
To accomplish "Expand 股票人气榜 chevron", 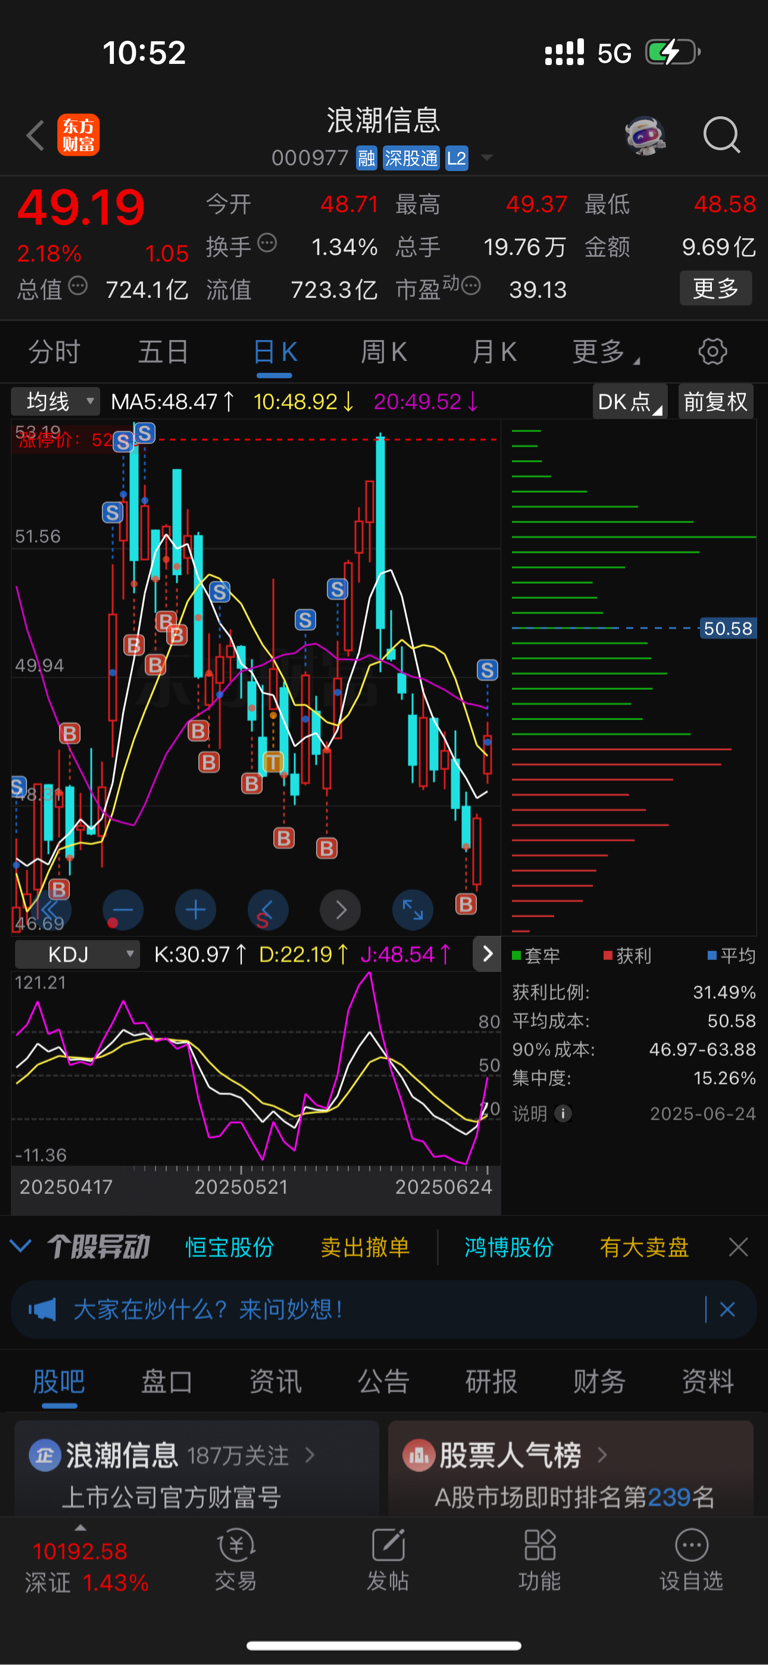I will [x=602, y=1455].
